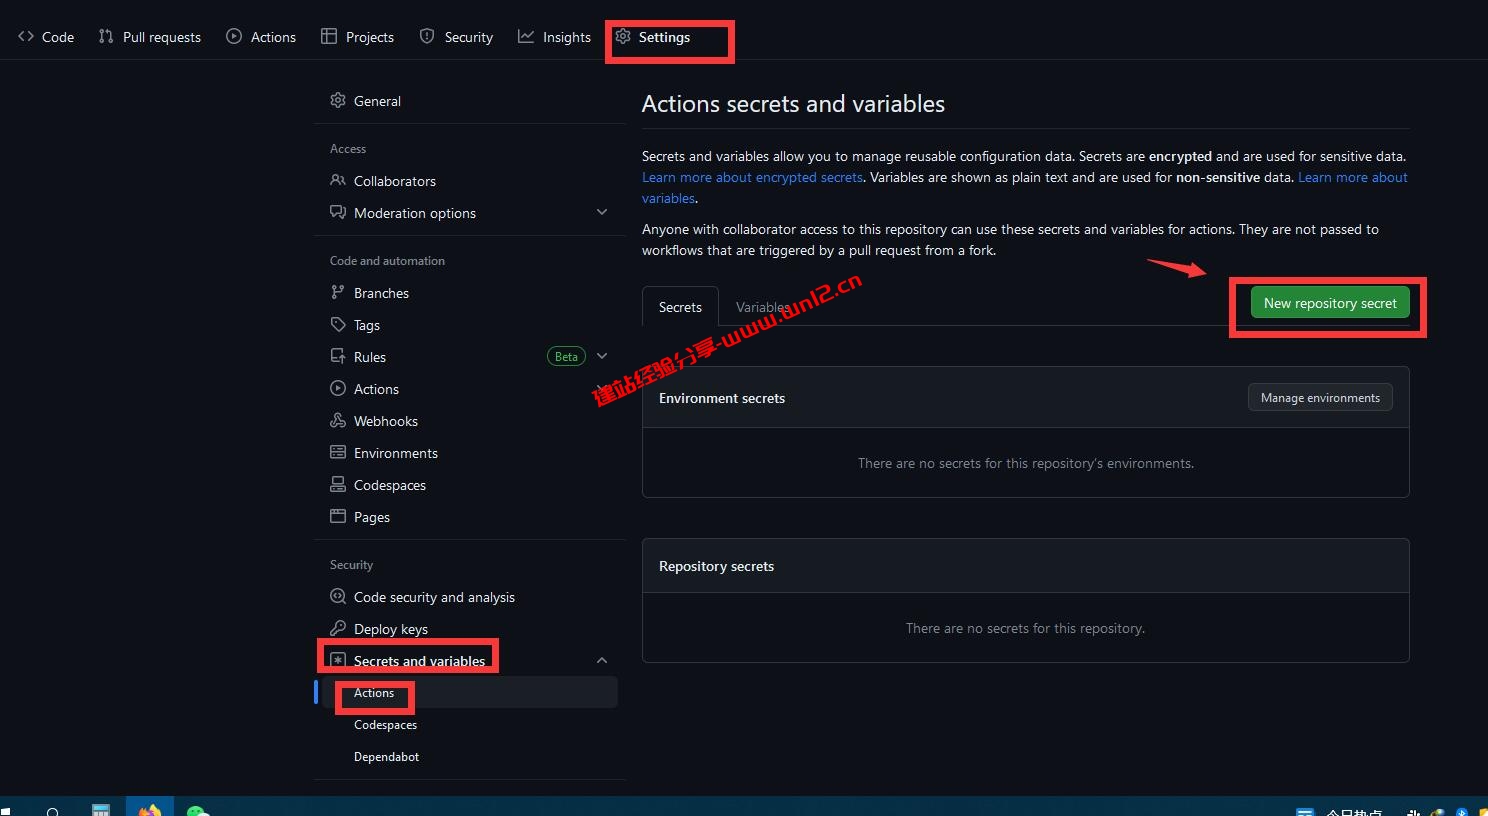Click the Security shield icon in top navigation
Image resolution: width=1488 pixels, height=816 pixels.
pyautogui.click(x=427, y=37)
